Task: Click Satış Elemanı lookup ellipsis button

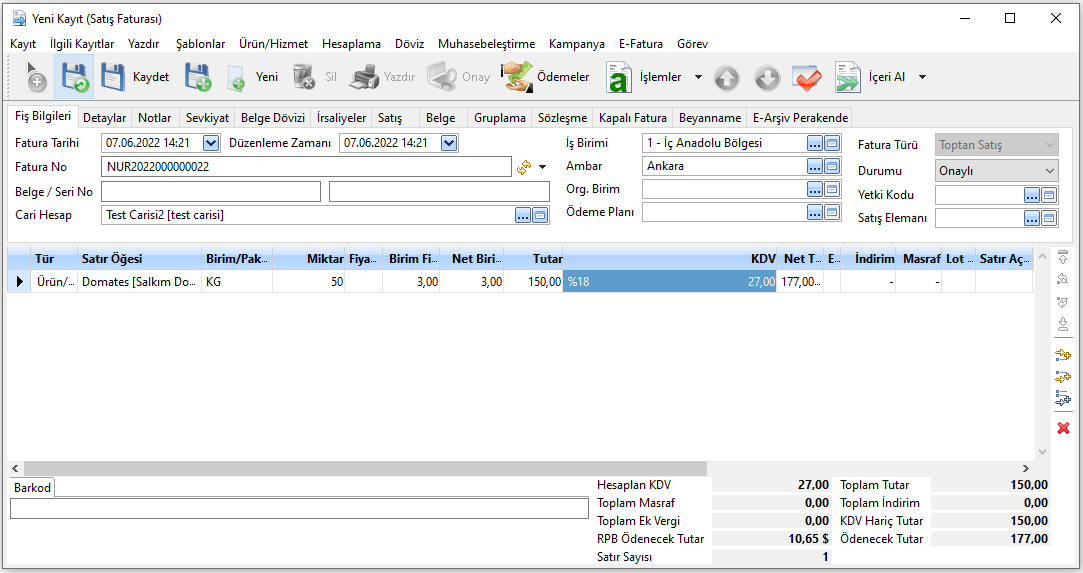Action: pos(1032,218)
